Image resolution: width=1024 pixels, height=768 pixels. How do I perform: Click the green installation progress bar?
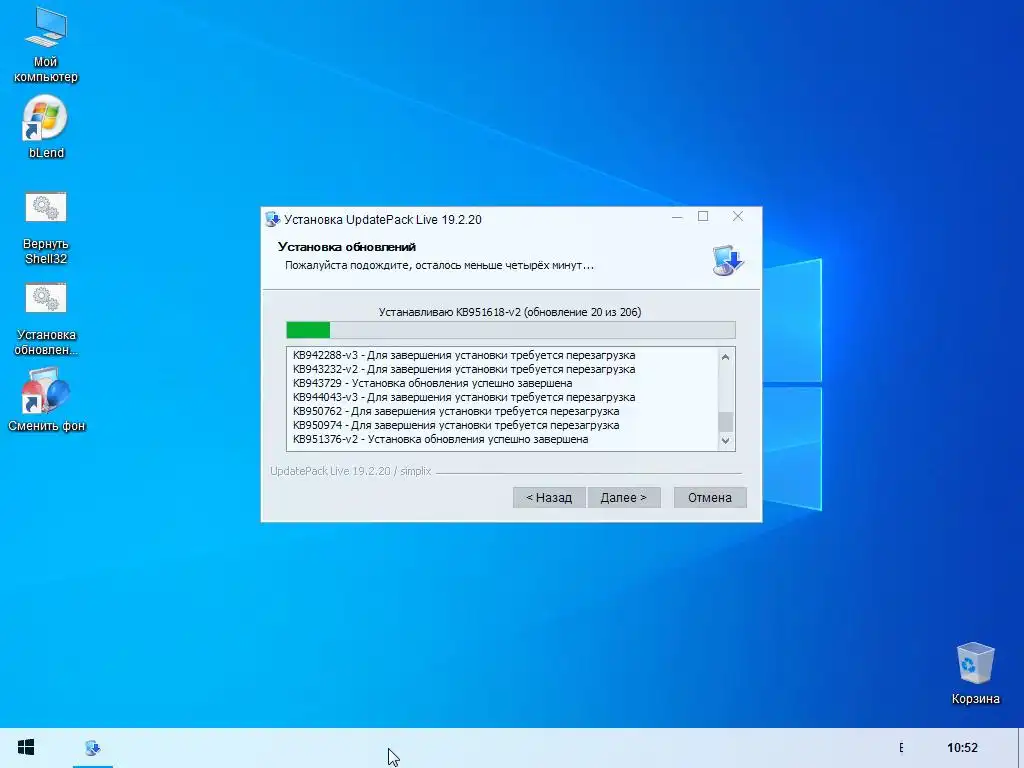(x=511, y=330)
